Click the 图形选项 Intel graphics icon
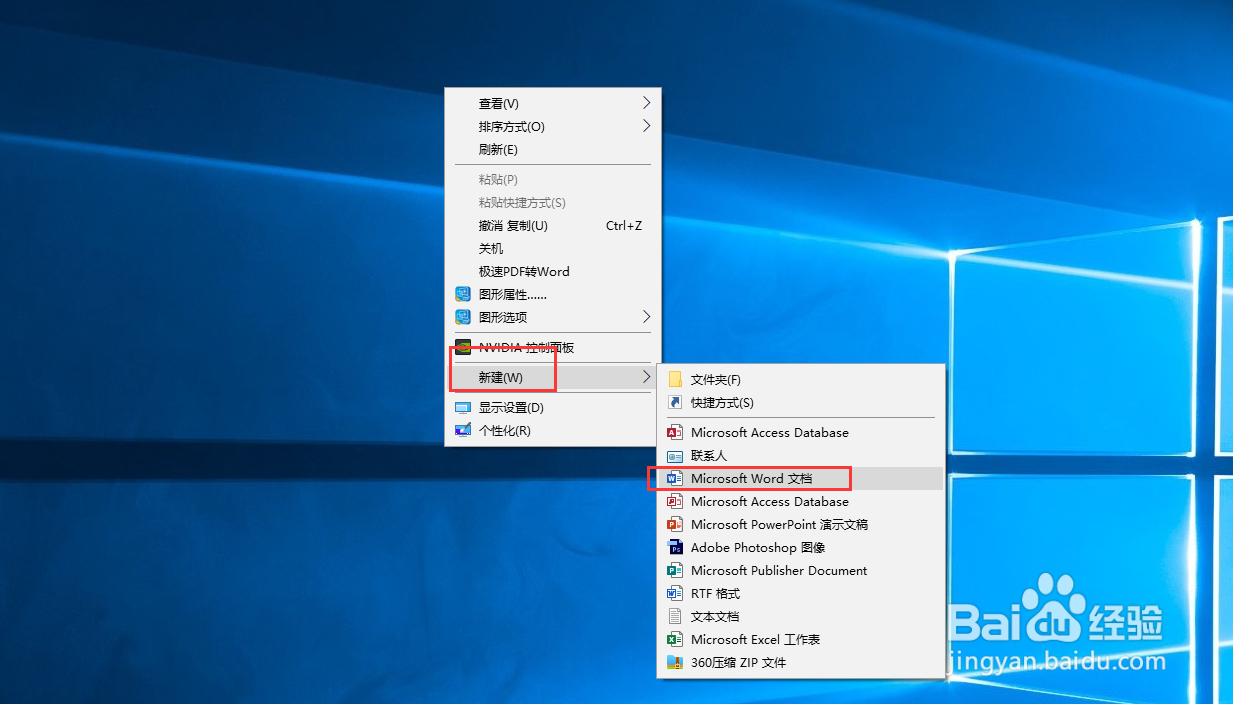1233x704 pixels. (463, 317)
